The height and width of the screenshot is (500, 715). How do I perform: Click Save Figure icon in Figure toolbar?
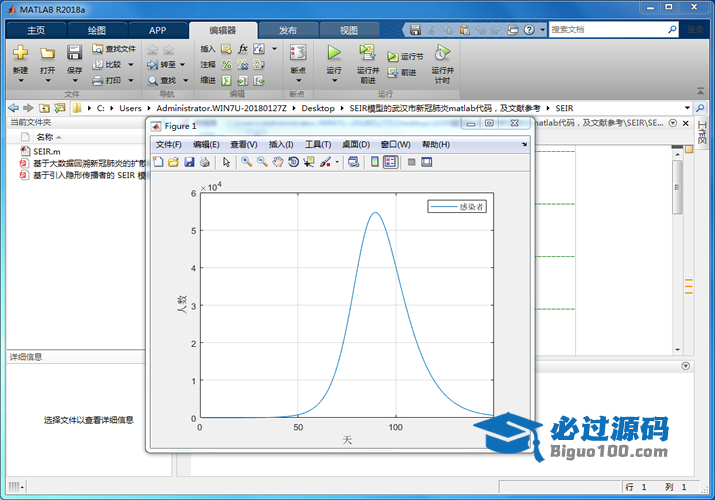coord(189,162)
